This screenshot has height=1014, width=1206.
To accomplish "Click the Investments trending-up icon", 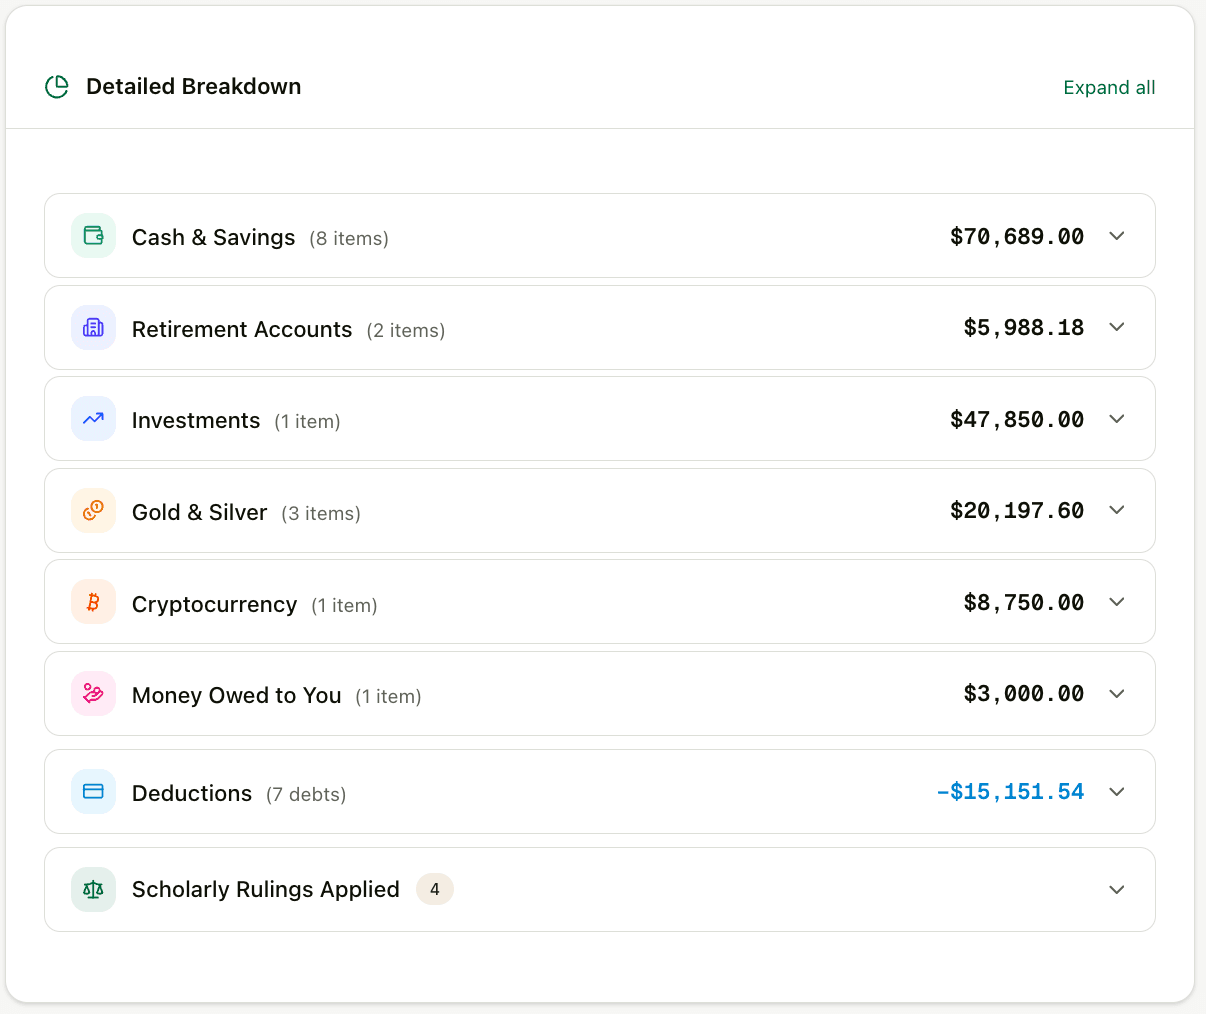I will (x=93, y=419).
